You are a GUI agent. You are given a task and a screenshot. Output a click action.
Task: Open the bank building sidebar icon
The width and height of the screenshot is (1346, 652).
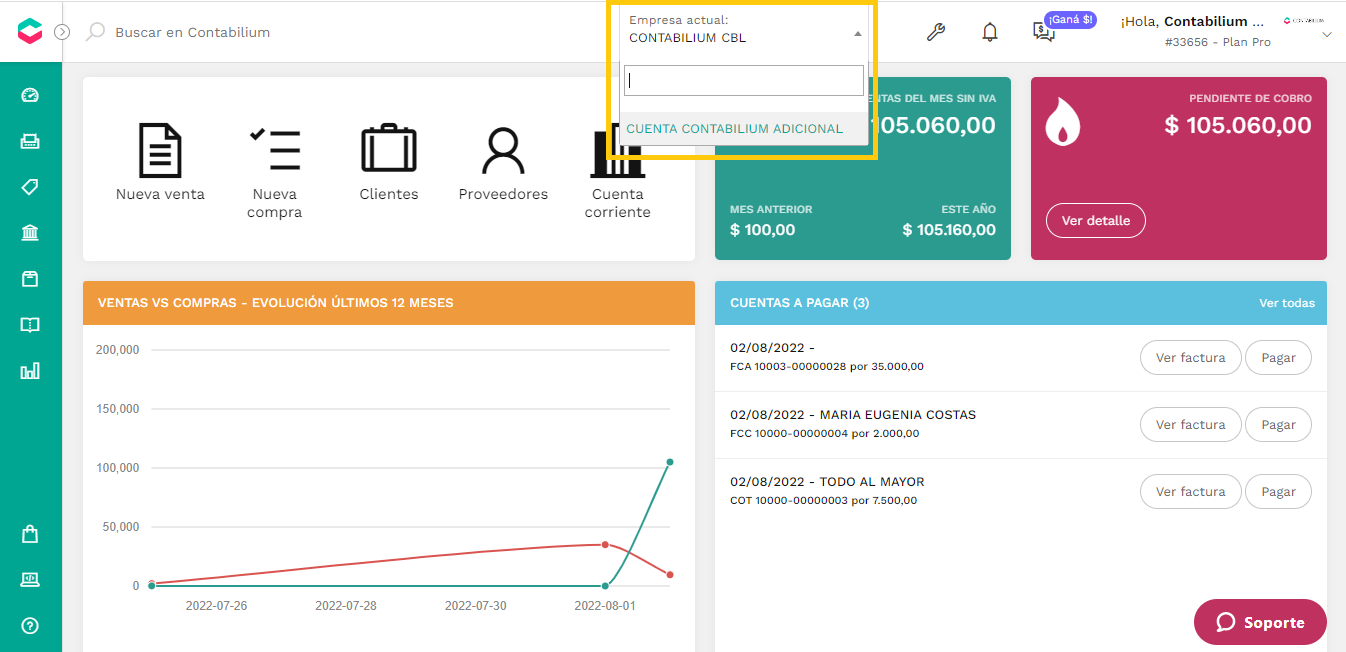[x=30, y=233]
